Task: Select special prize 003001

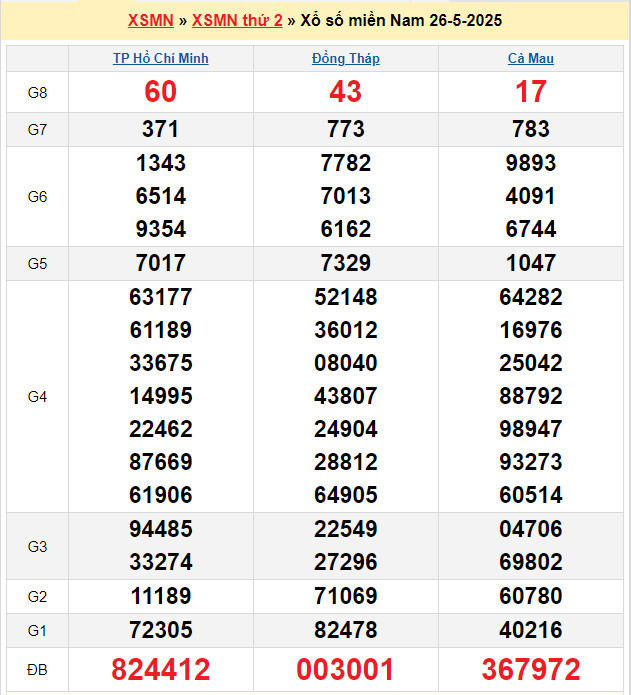Action: click(x=346, y=669)
